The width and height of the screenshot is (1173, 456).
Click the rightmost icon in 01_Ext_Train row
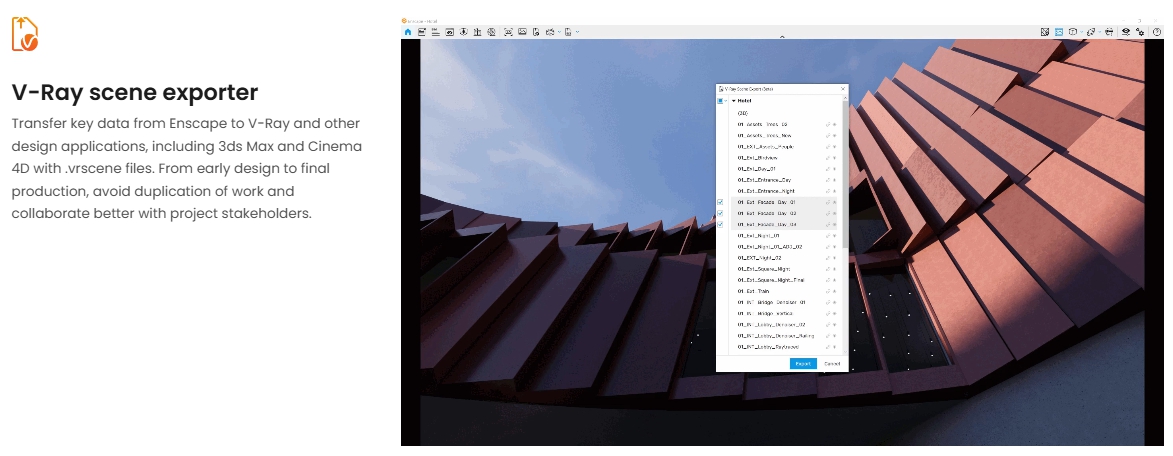click(x=835, y=292)
